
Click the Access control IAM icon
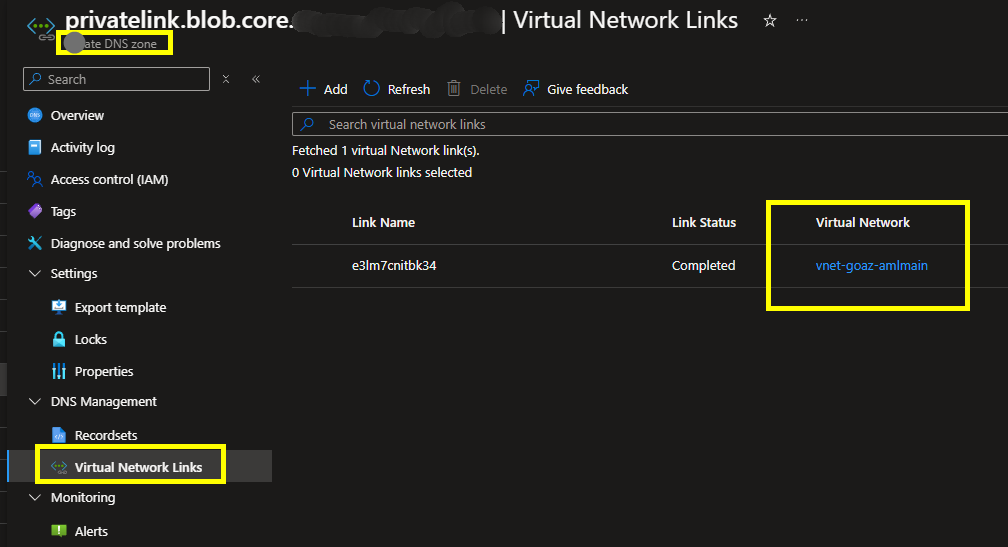(x=35, y=179)
